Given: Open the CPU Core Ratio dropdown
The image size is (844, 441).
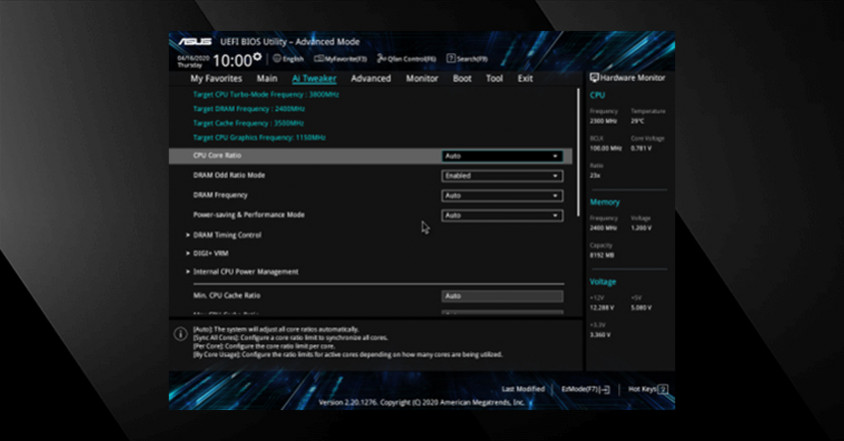Looking at the screenshot, I should [502, 156].
